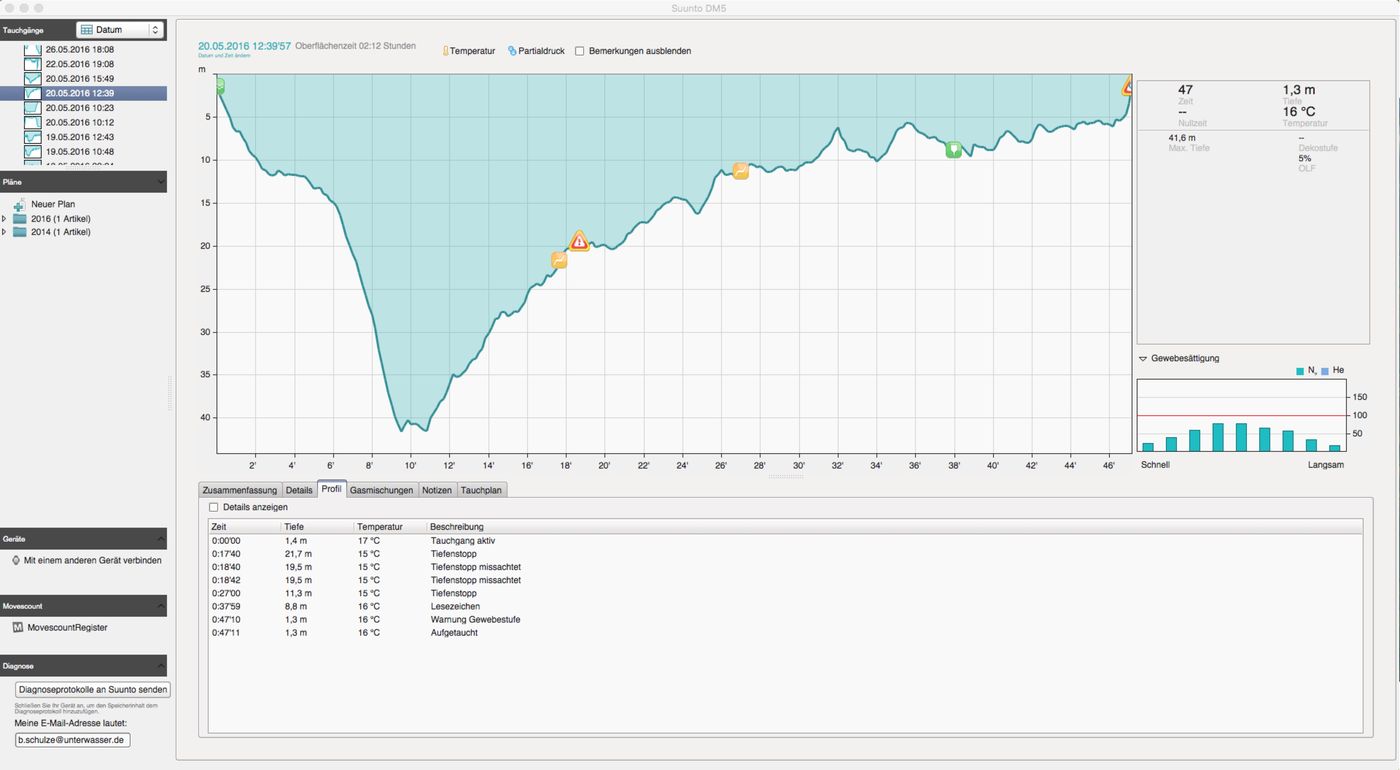Click Diagnoseprotokolle an Suunto senden button
1400x770 pixels.
93,690
